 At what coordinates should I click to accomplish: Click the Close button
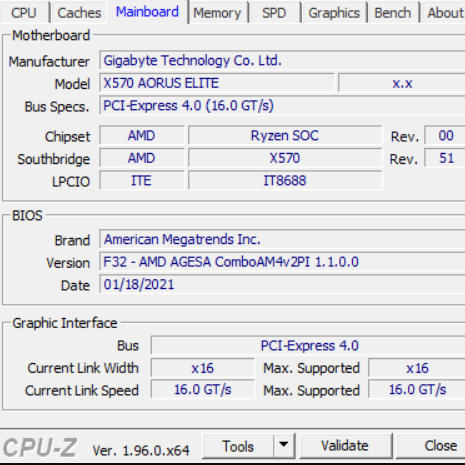[431, 446]
